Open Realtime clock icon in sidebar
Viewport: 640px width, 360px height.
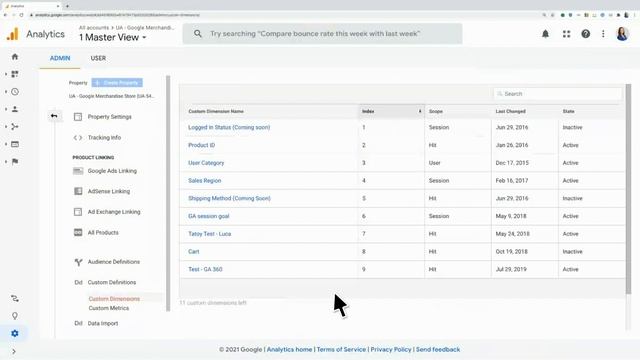click(x=15, y=92)
